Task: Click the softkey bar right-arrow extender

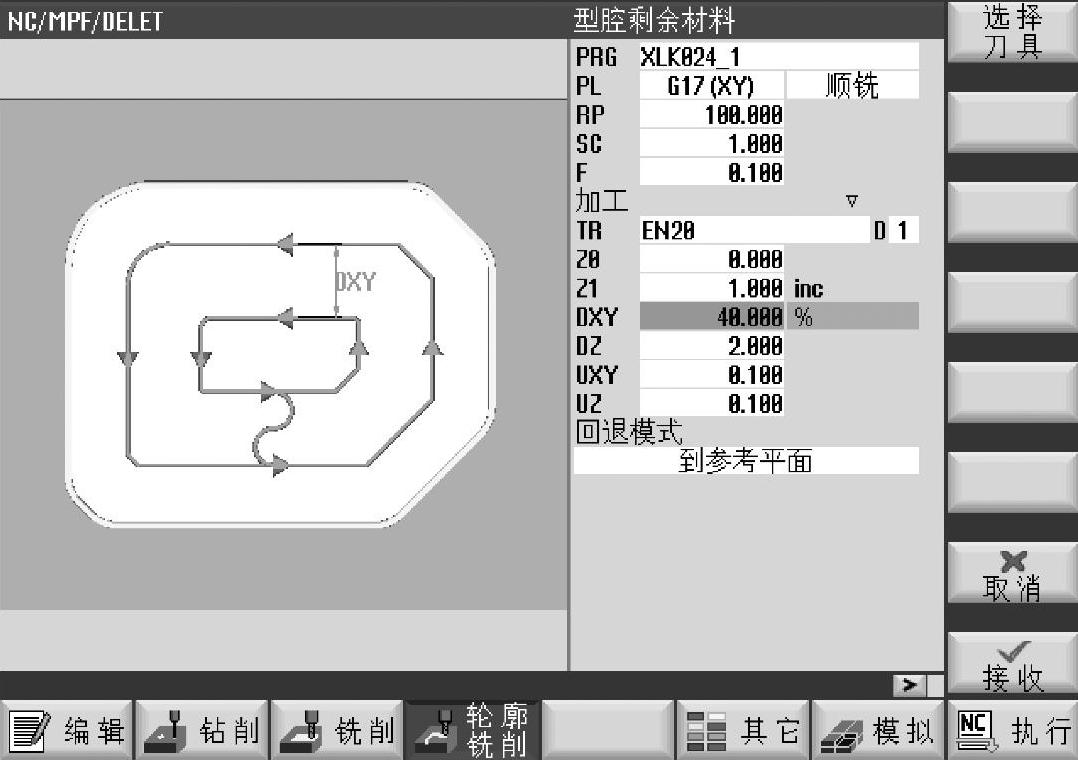Action: pos(909,685)
